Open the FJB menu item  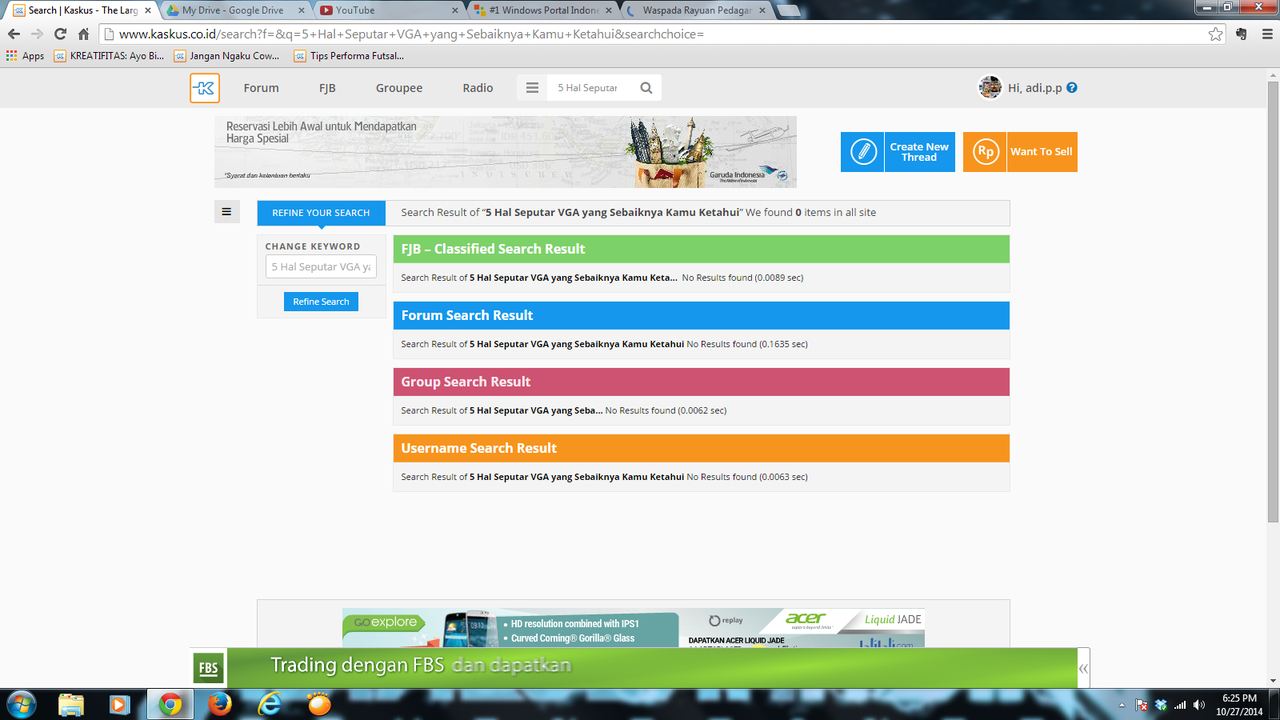point(327,88)
